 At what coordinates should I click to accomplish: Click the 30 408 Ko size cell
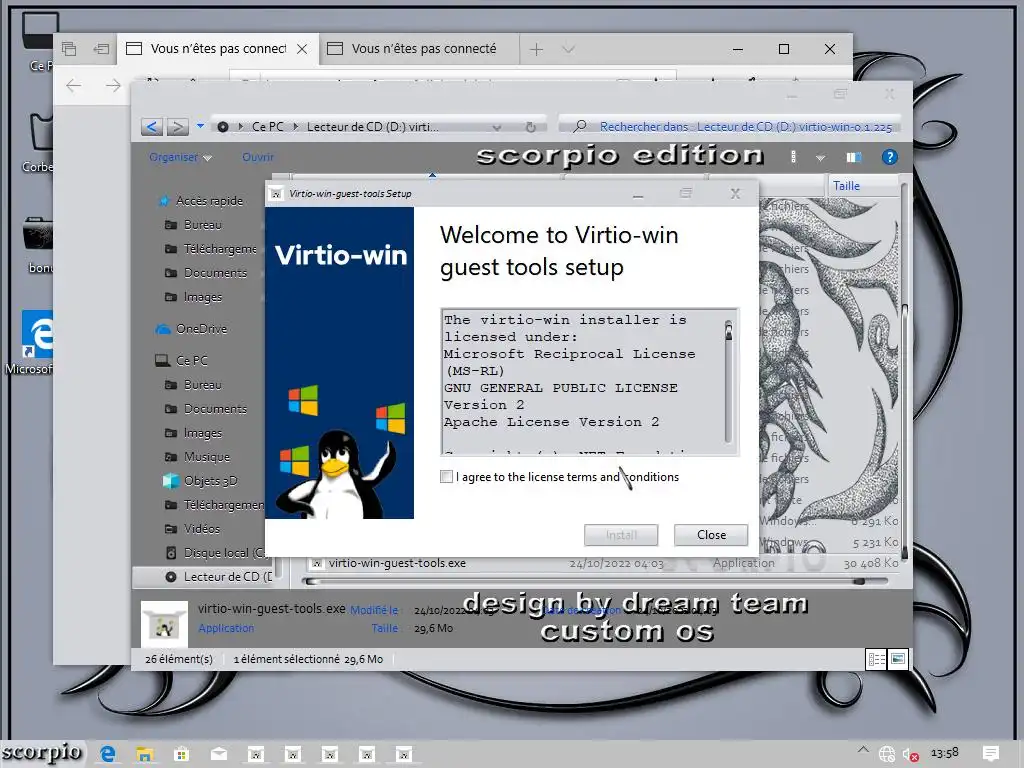[871, 563]
